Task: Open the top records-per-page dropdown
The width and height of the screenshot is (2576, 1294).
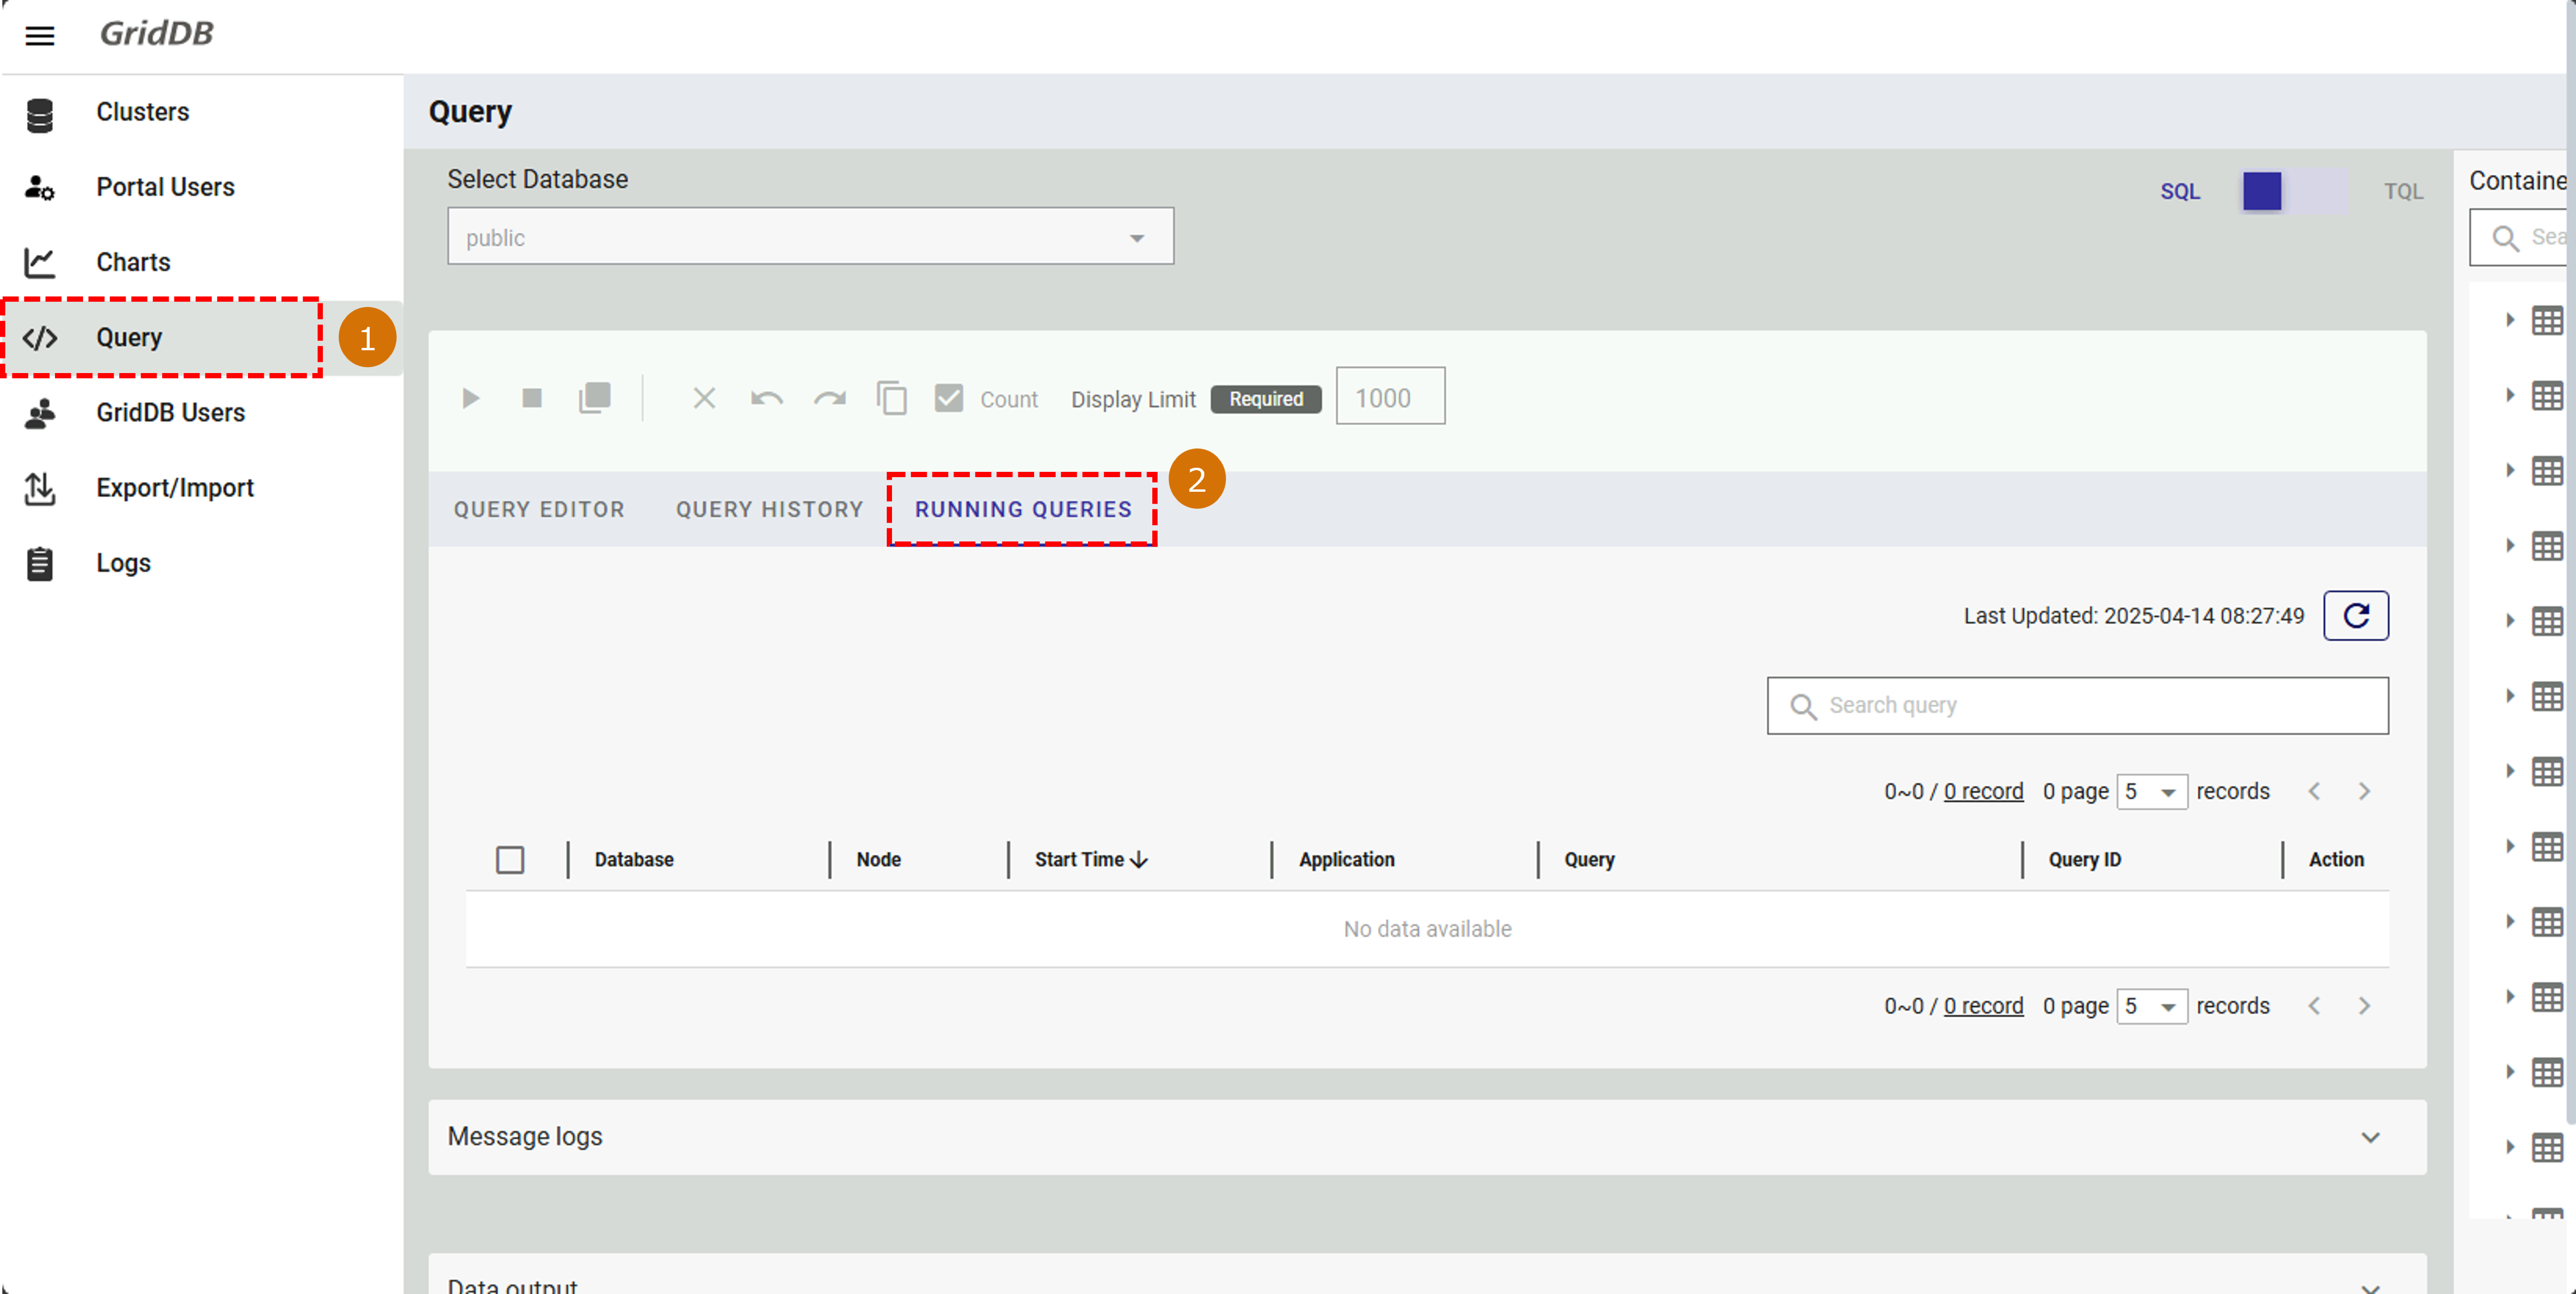Action: tap(2151, 792)
